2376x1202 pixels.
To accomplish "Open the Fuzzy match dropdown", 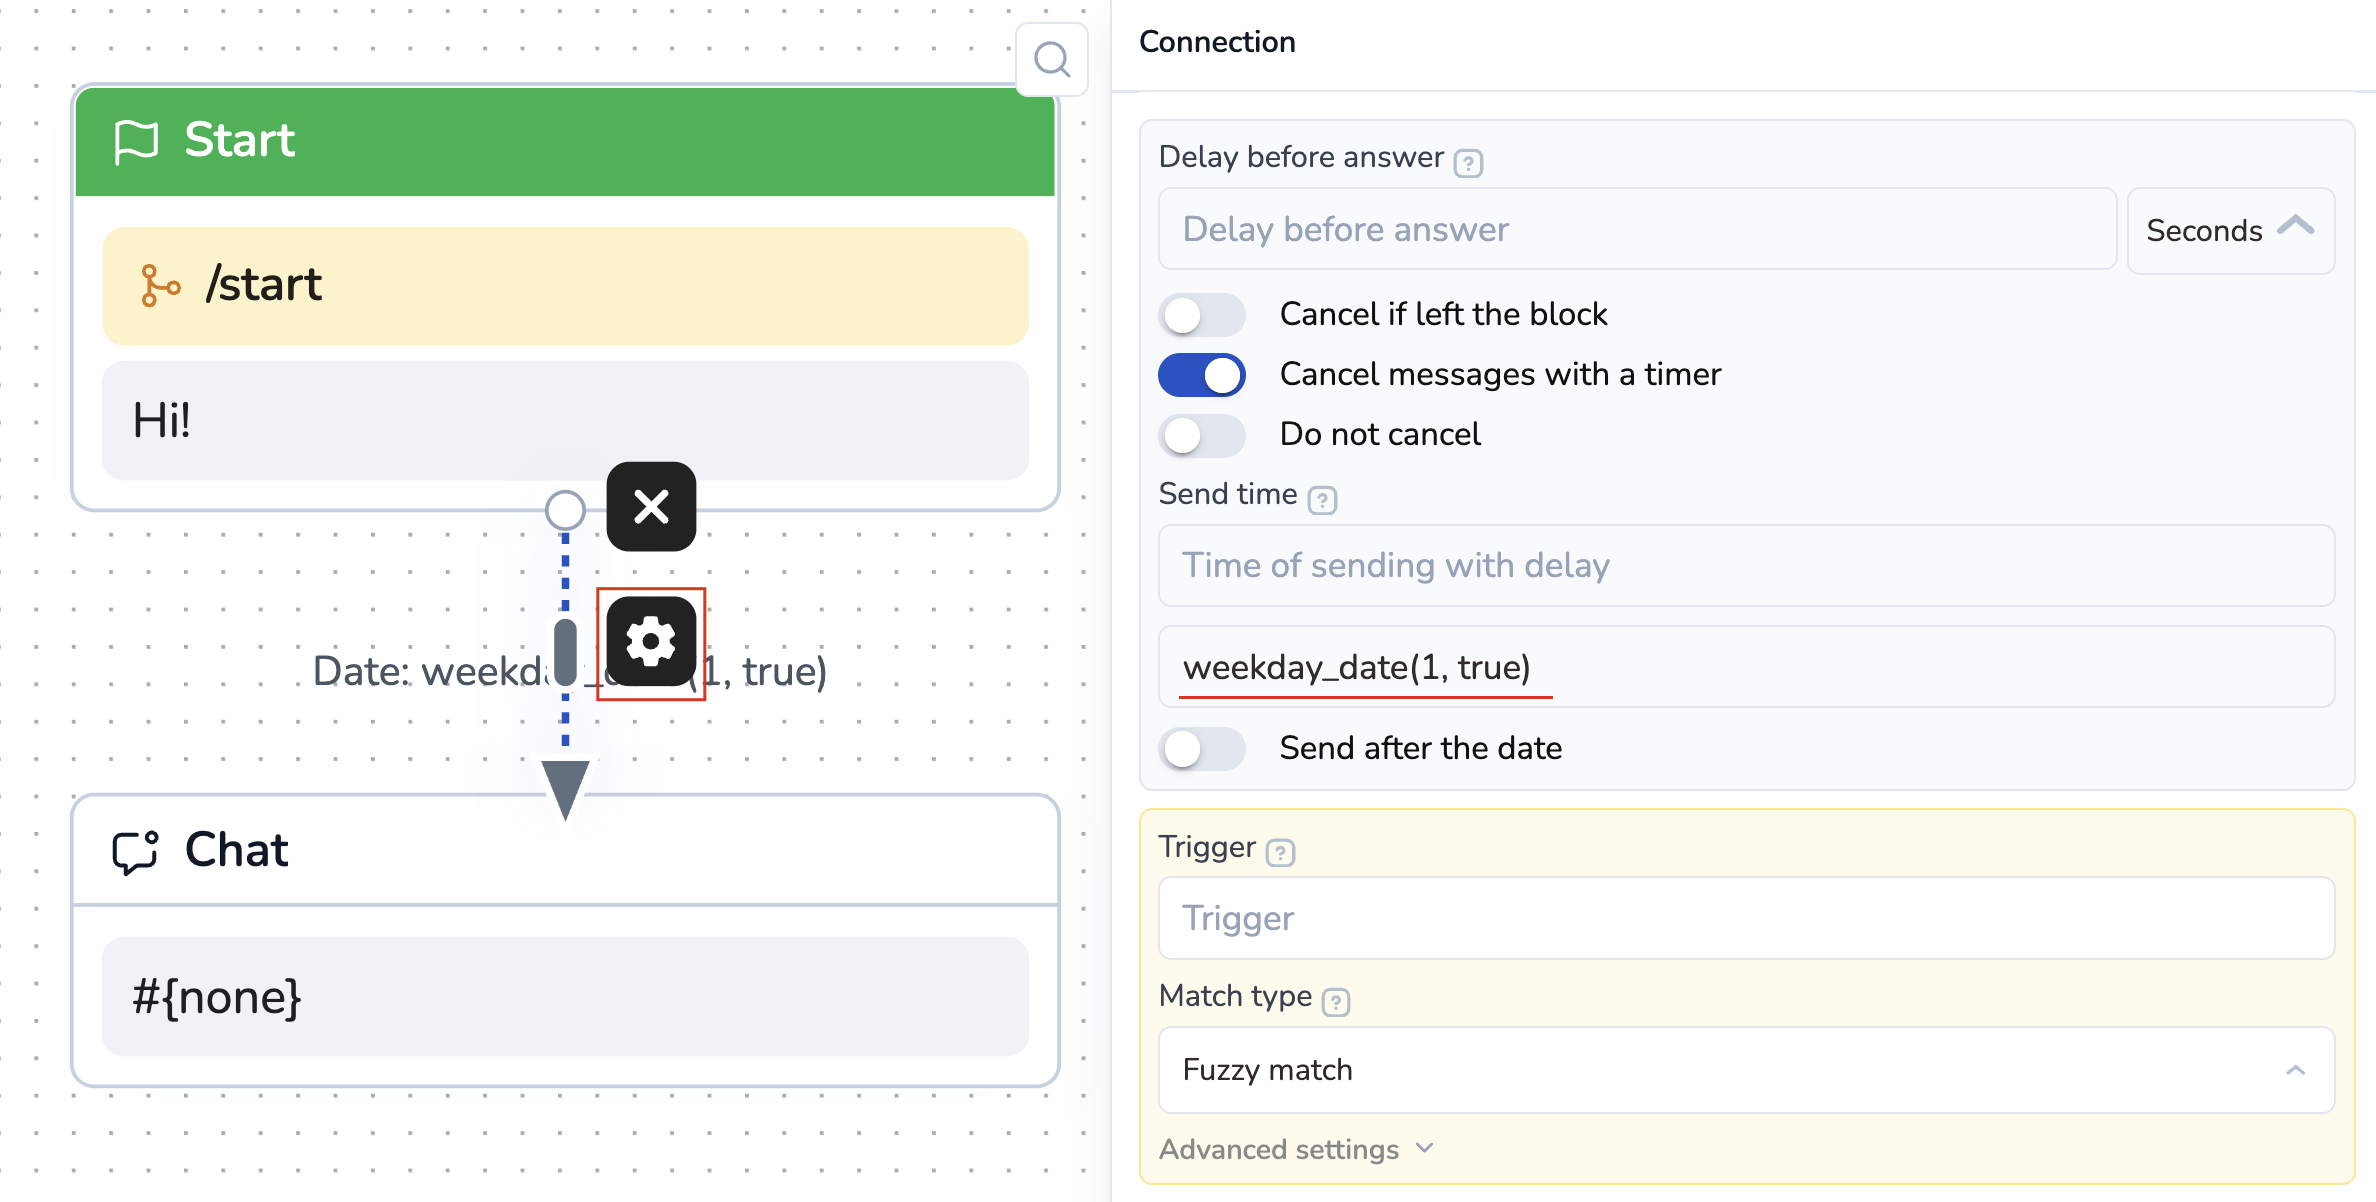I will click(x=1745, y=1070).
